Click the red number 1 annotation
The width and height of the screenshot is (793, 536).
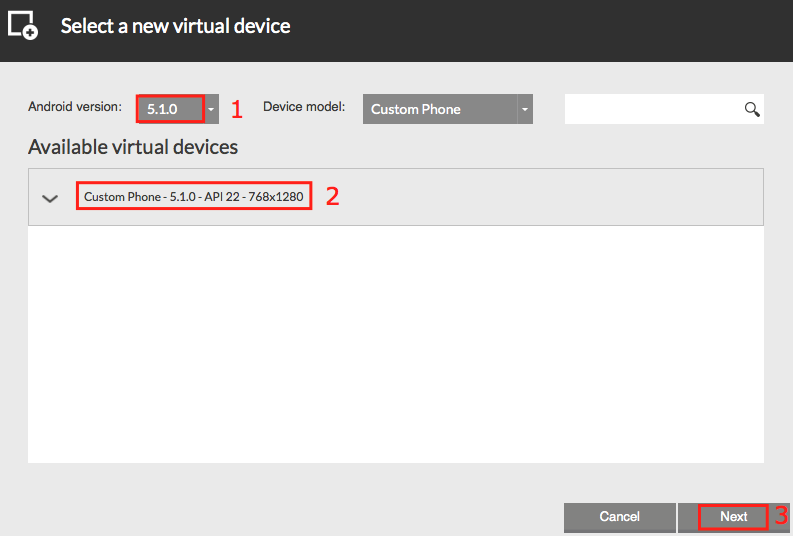[237, 109]
